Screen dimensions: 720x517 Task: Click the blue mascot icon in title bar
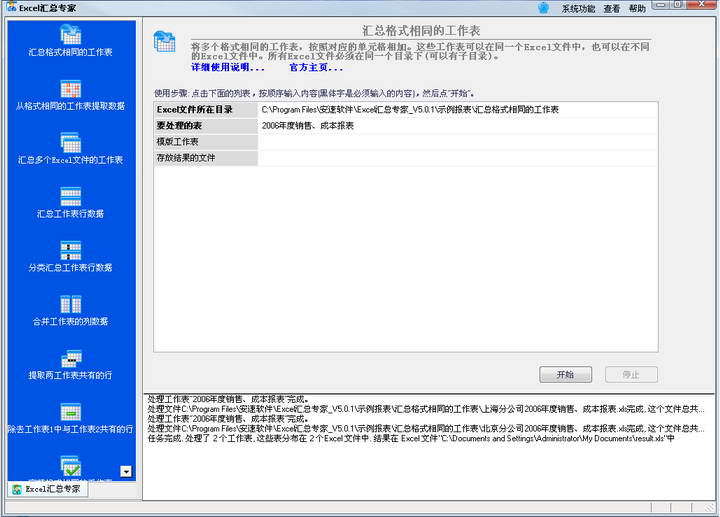pyautogui.click(x=543, y=8)
